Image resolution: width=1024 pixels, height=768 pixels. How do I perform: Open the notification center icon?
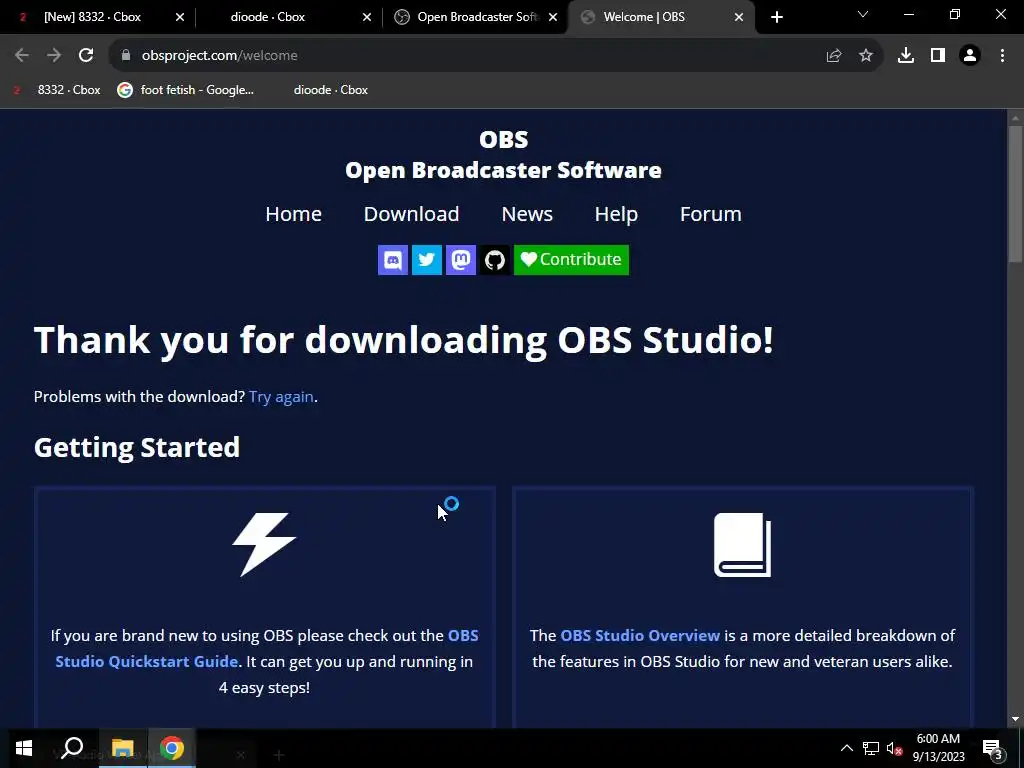992,748
